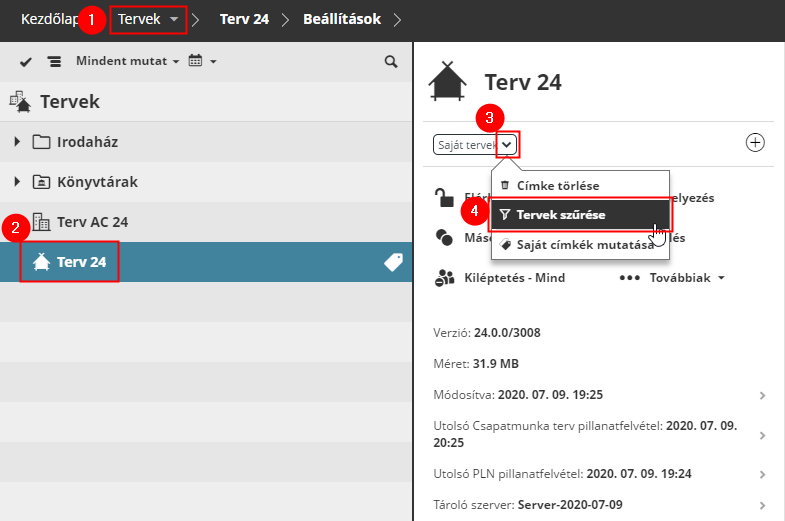Screen dimensions: 785x521
Task: Click the search magnifier icon
Action: (391, 62)
